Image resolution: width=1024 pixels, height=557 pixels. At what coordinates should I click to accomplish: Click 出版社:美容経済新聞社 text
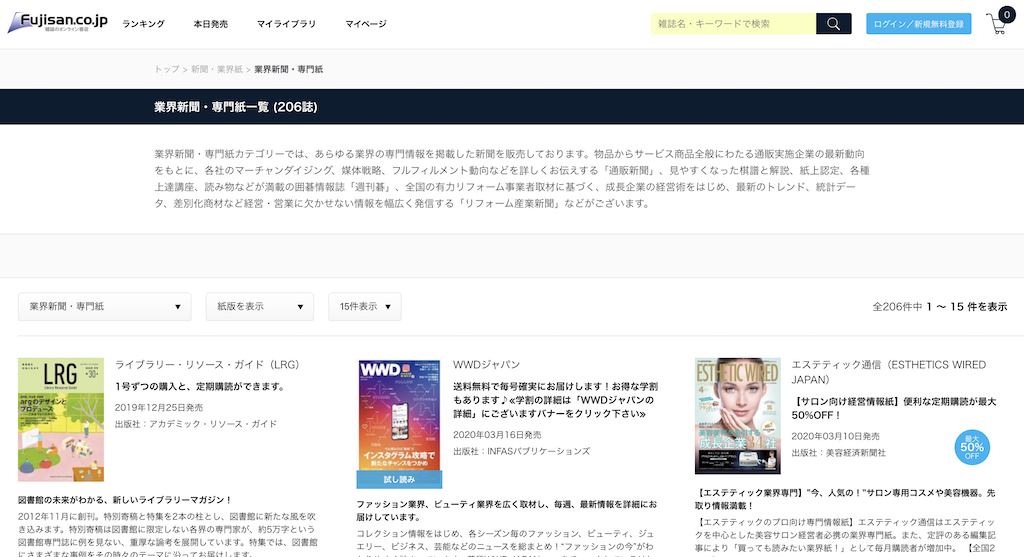(839, 453)
